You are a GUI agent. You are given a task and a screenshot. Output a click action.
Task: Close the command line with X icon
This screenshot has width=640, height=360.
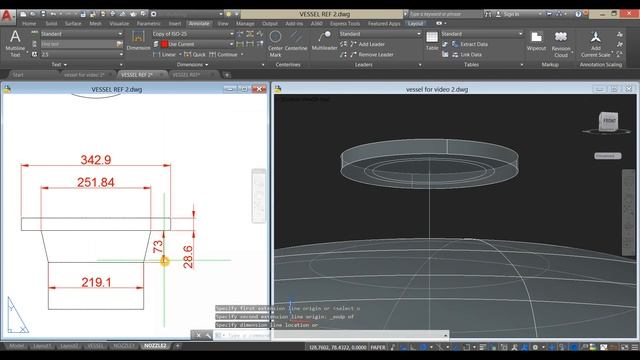[198, 336]
